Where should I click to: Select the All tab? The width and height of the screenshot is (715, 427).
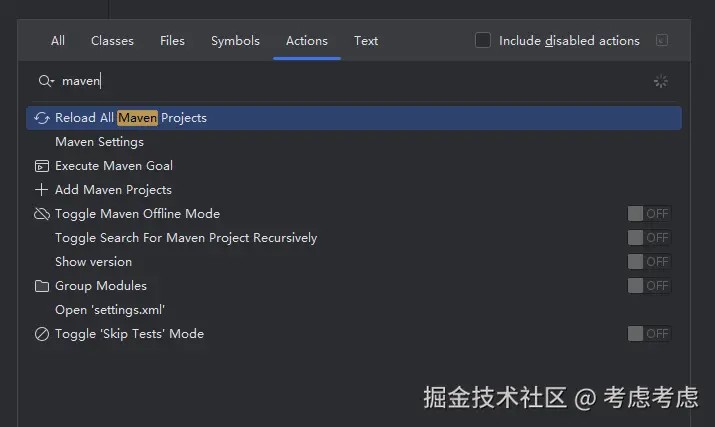coord(58,41)
